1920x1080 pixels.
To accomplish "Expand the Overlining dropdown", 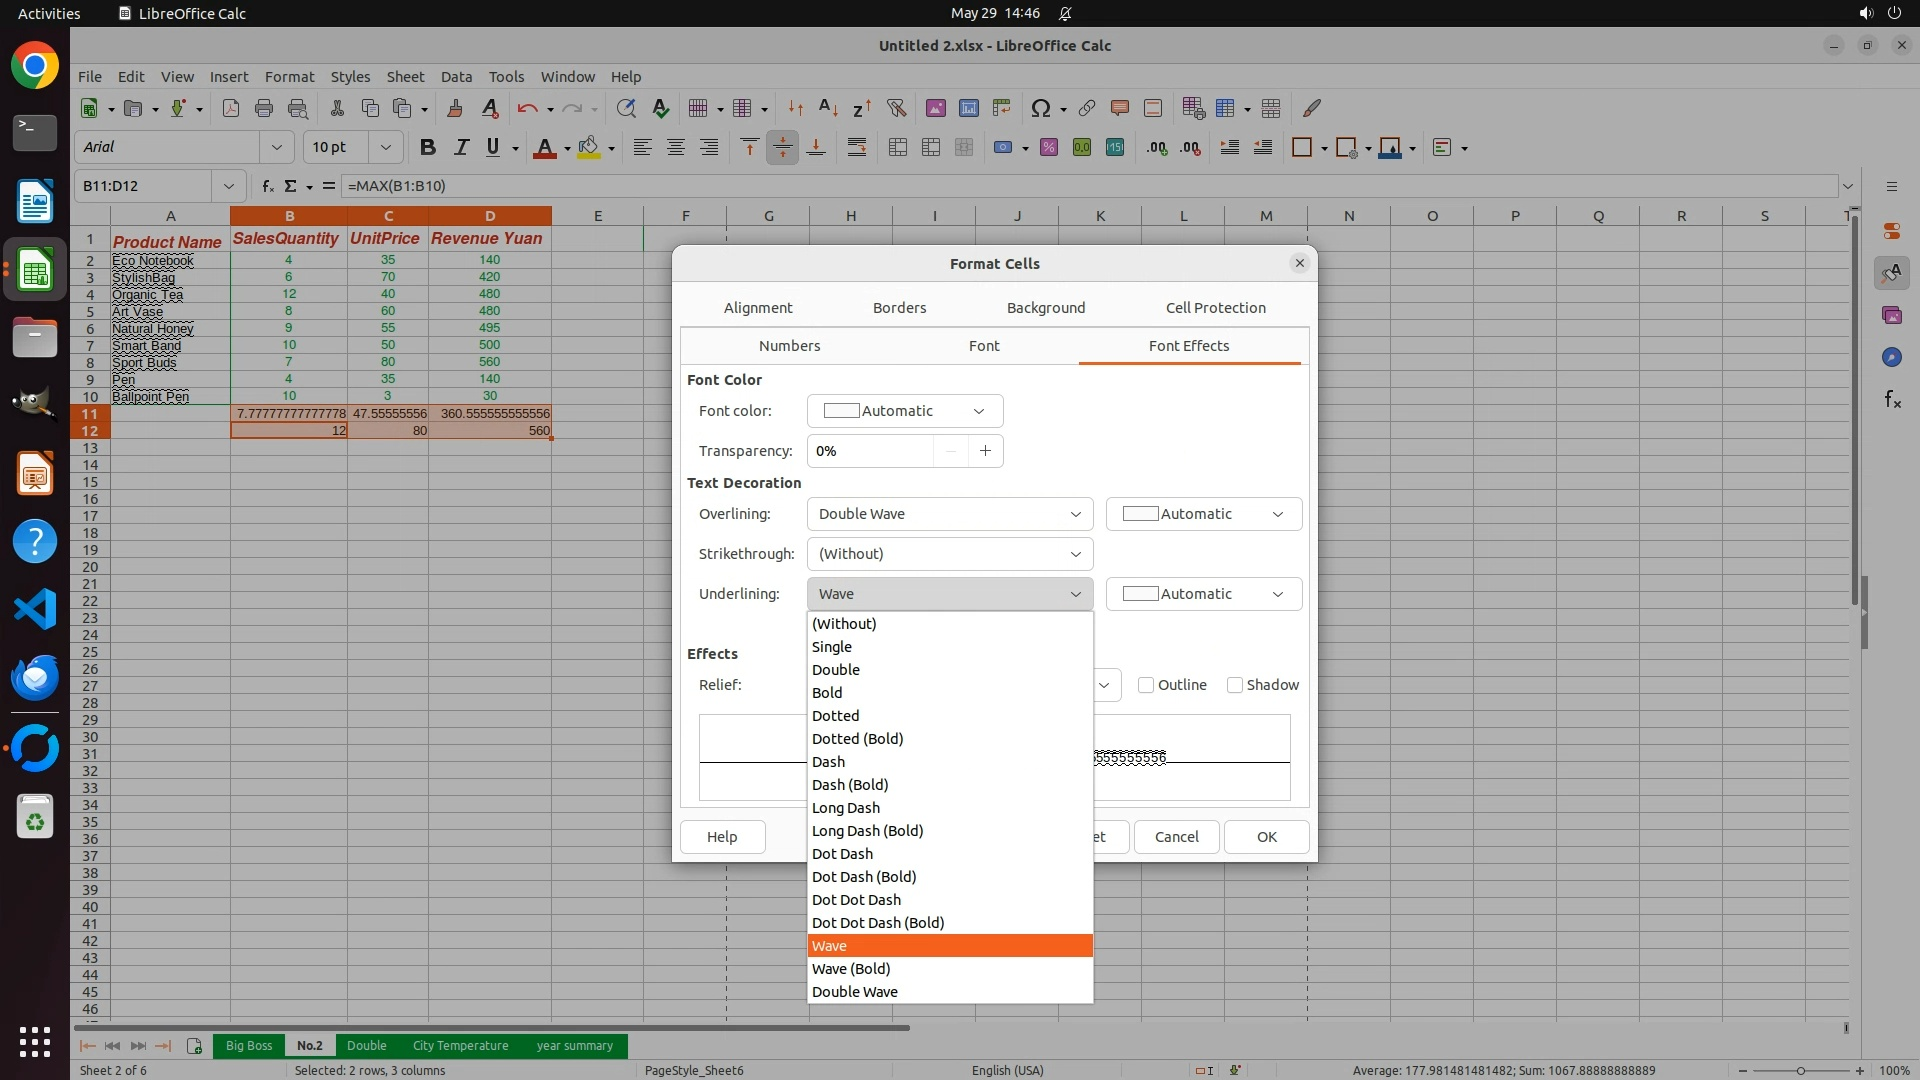I will [949, 514].
